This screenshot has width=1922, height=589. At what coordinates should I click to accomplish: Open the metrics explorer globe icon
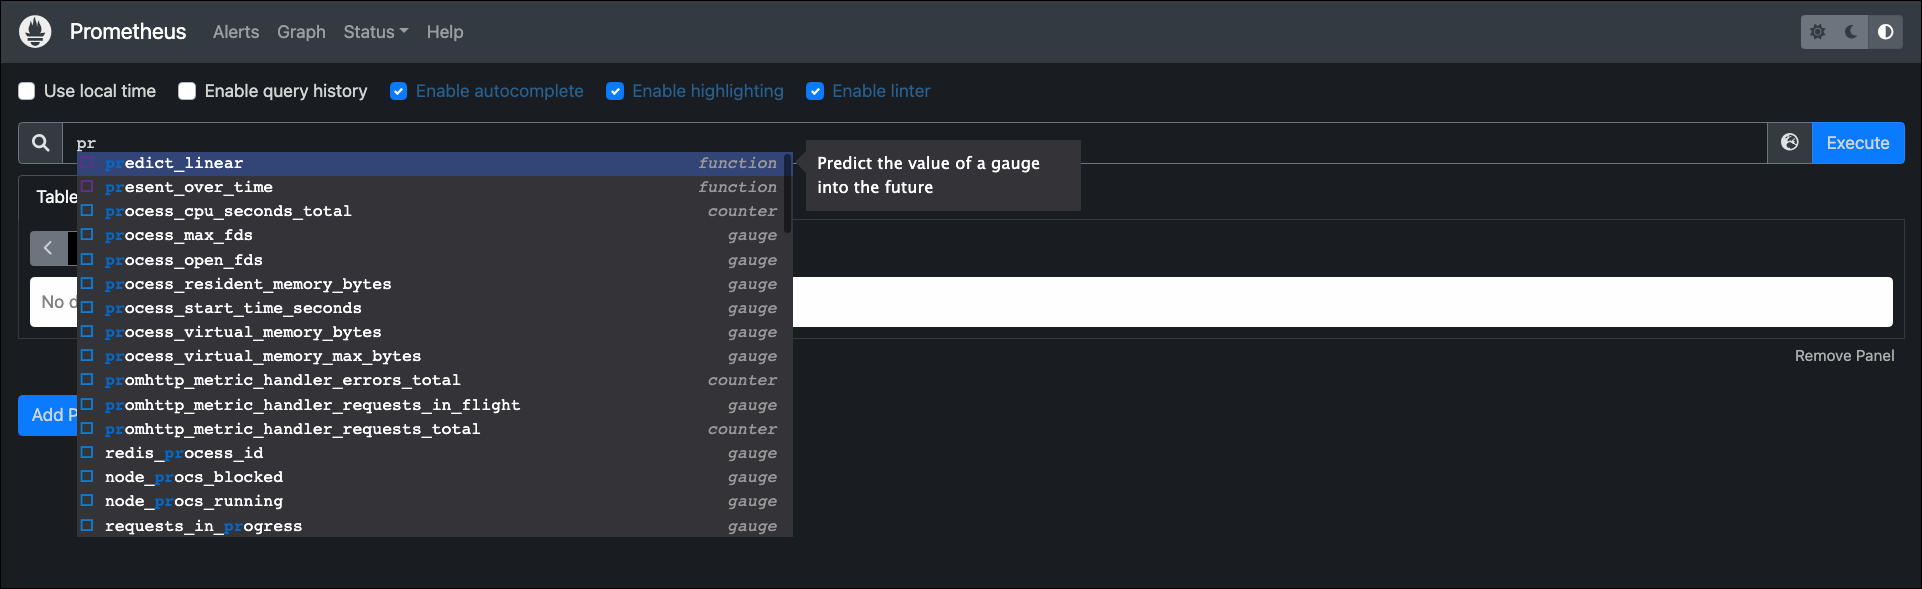(1790, 143)
